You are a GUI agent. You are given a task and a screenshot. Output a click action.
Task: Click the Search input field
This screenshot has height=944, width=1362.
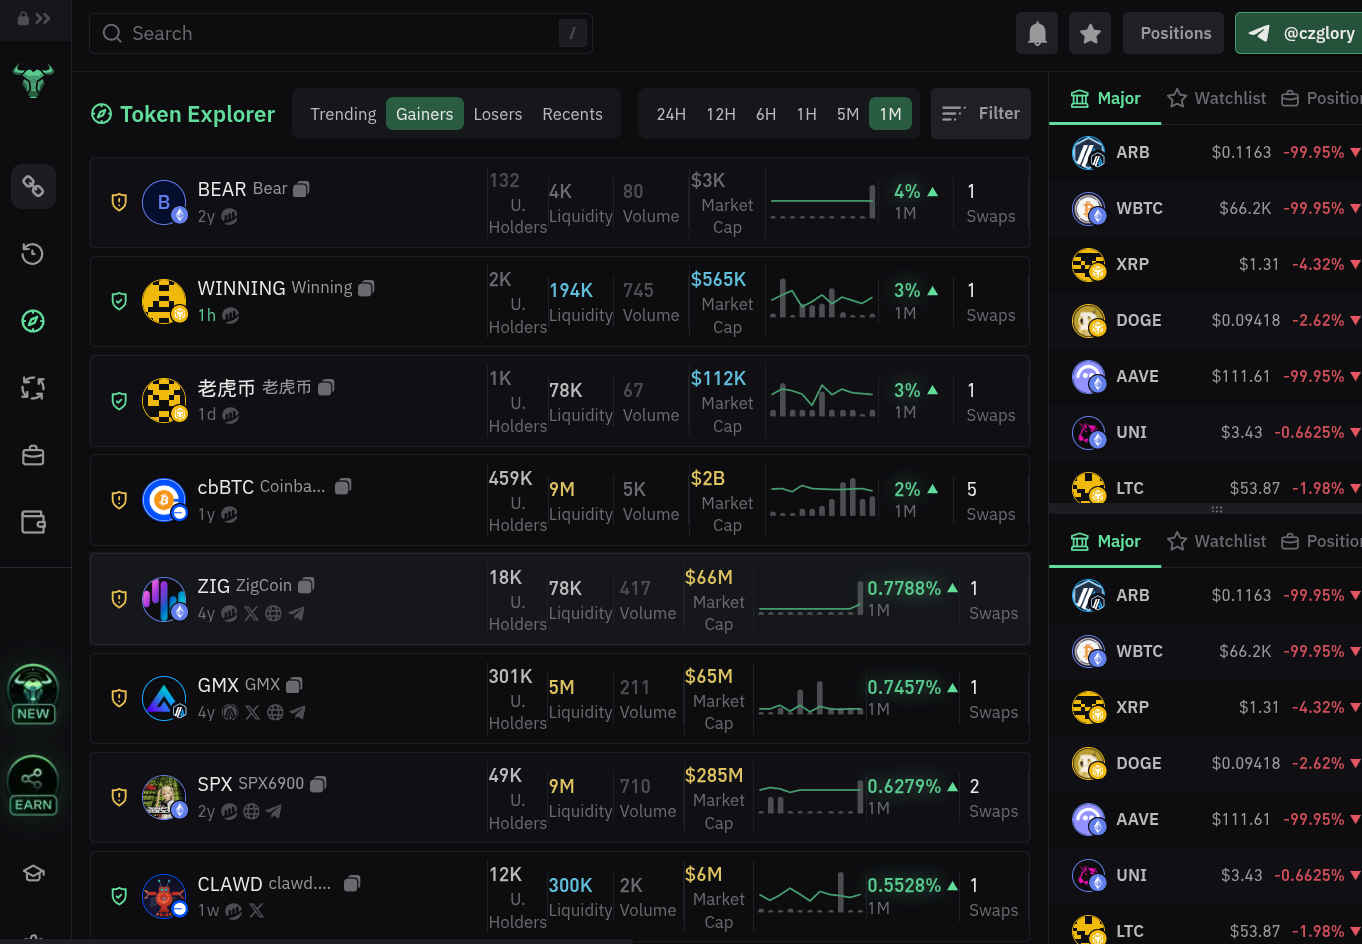(x=340, y=33)
